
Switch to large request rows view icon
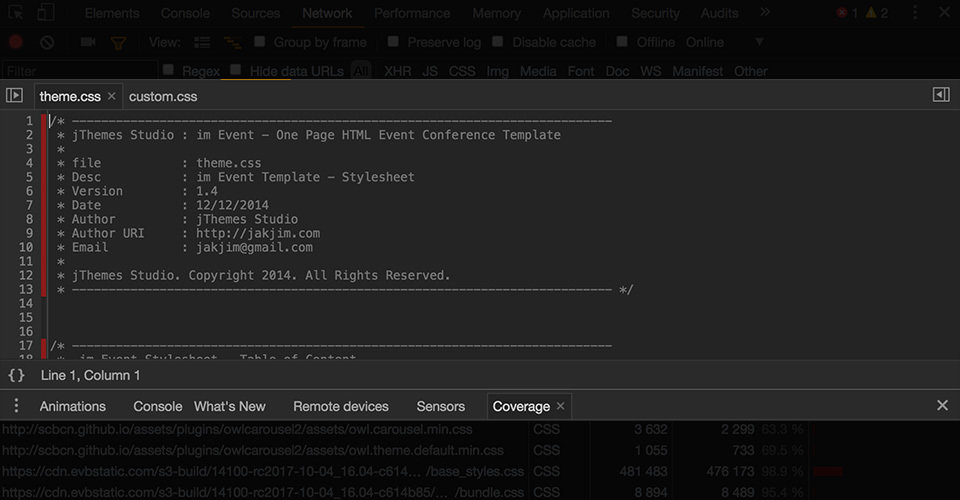click(202, 42)
